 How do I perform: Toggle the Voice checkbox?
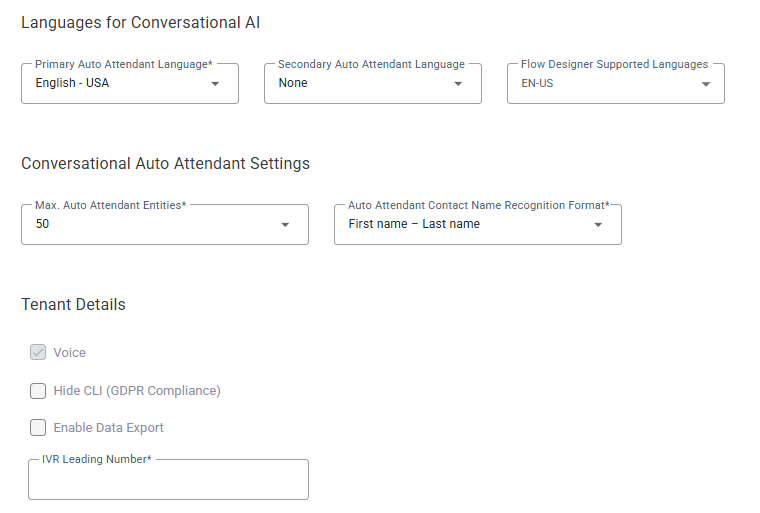tap(38, 352)
